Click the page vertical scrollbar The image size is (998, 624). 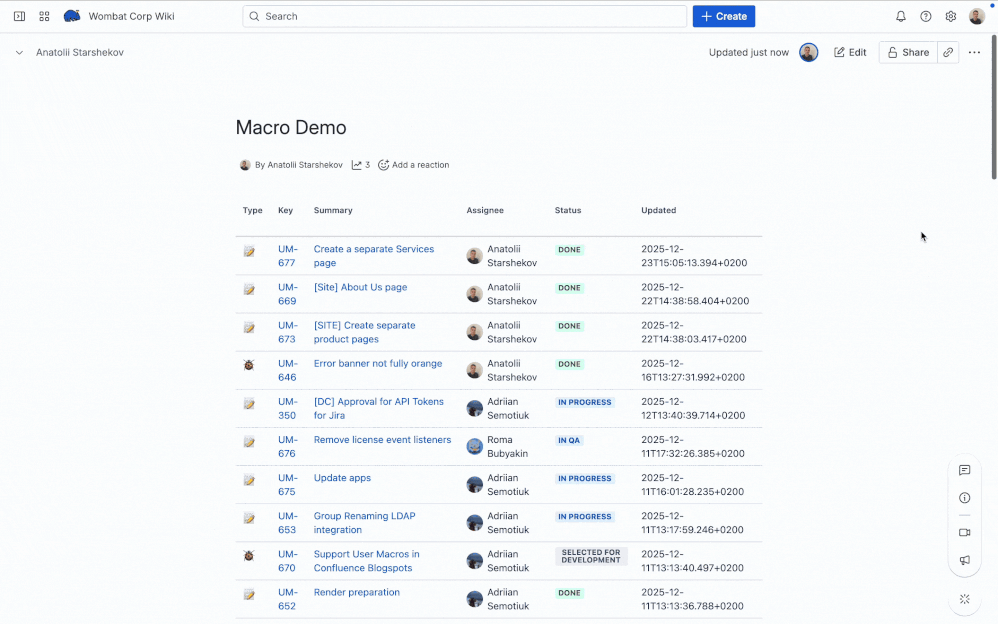(994, 108)
